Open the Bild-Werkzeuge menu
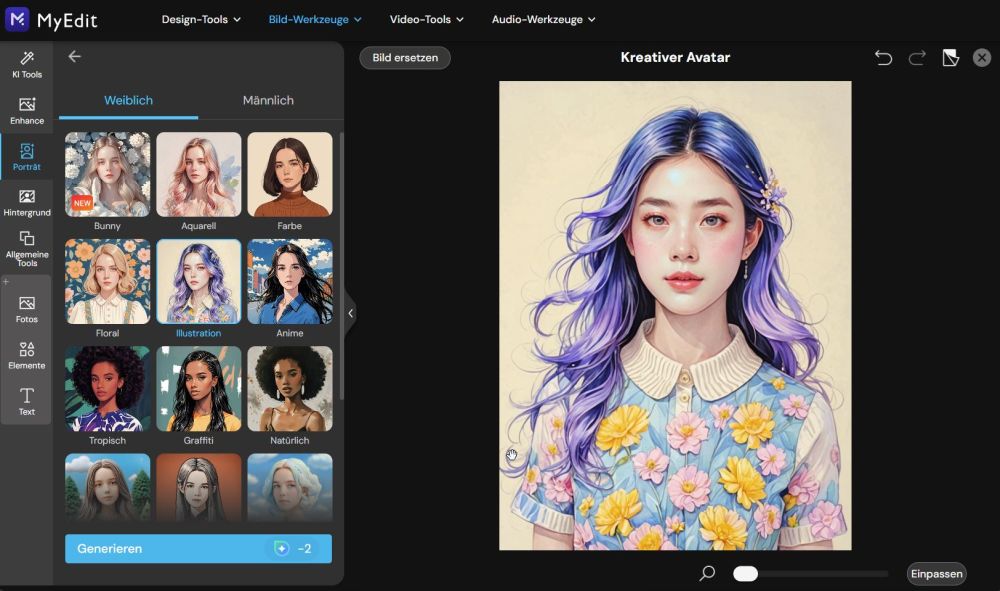The height and width of the screenshot is (591, 1000). click(315, 19)
